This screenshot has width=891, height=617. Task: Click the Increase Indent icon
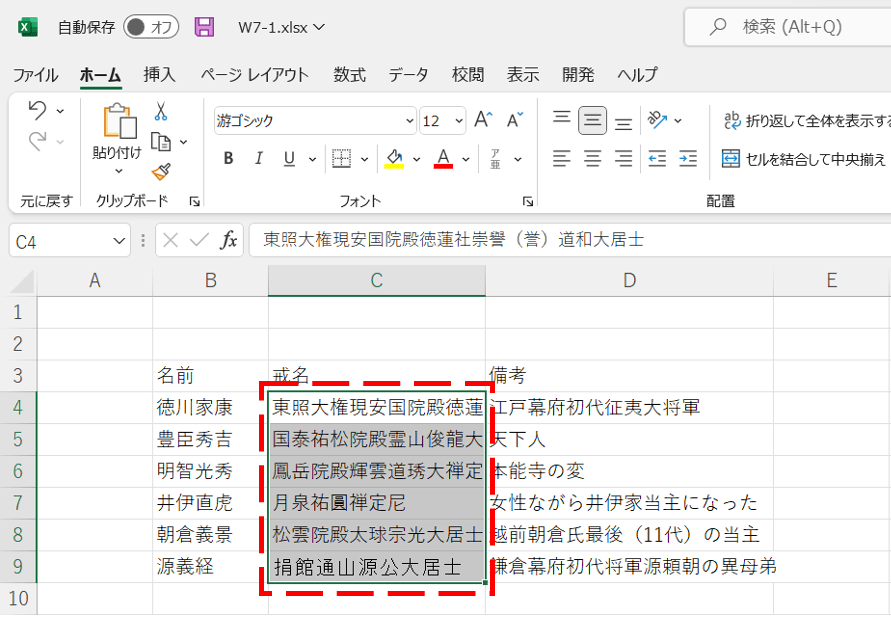688,159
